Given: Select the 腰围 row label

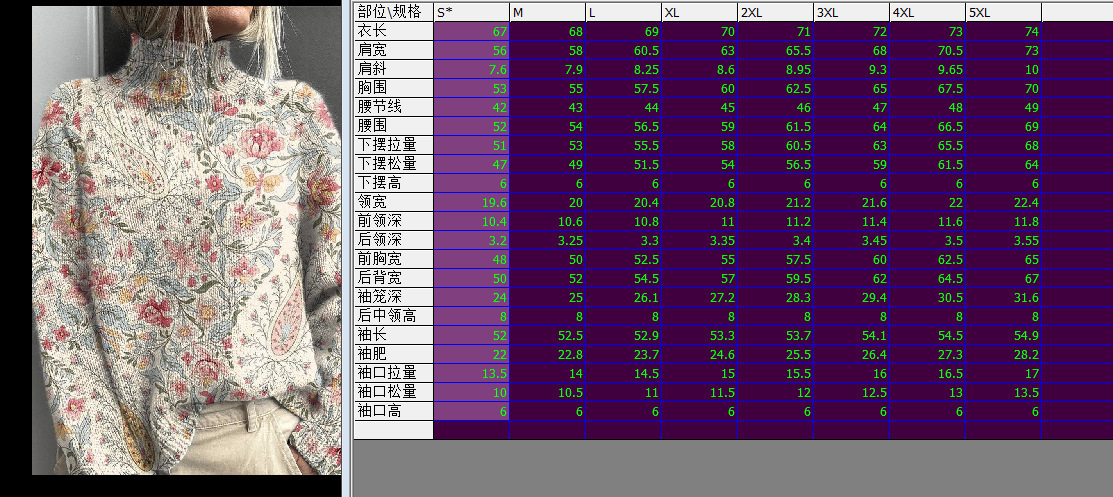Looking at the screenshot, I should 394,126.
